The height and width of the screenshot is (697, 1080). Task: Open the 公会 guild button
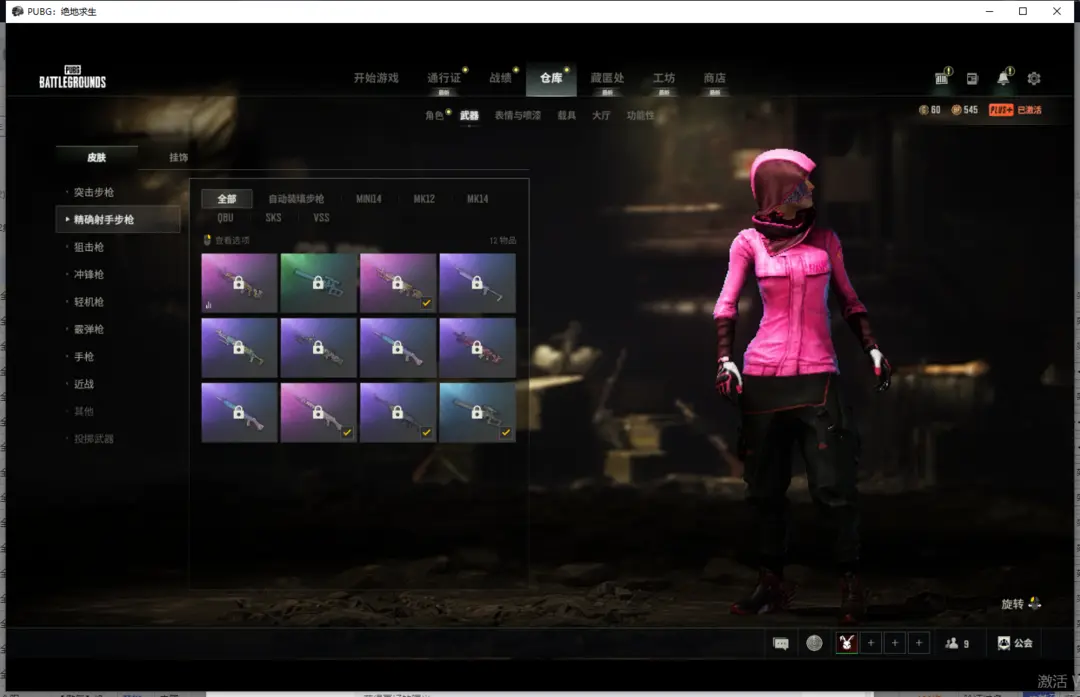1015,643
